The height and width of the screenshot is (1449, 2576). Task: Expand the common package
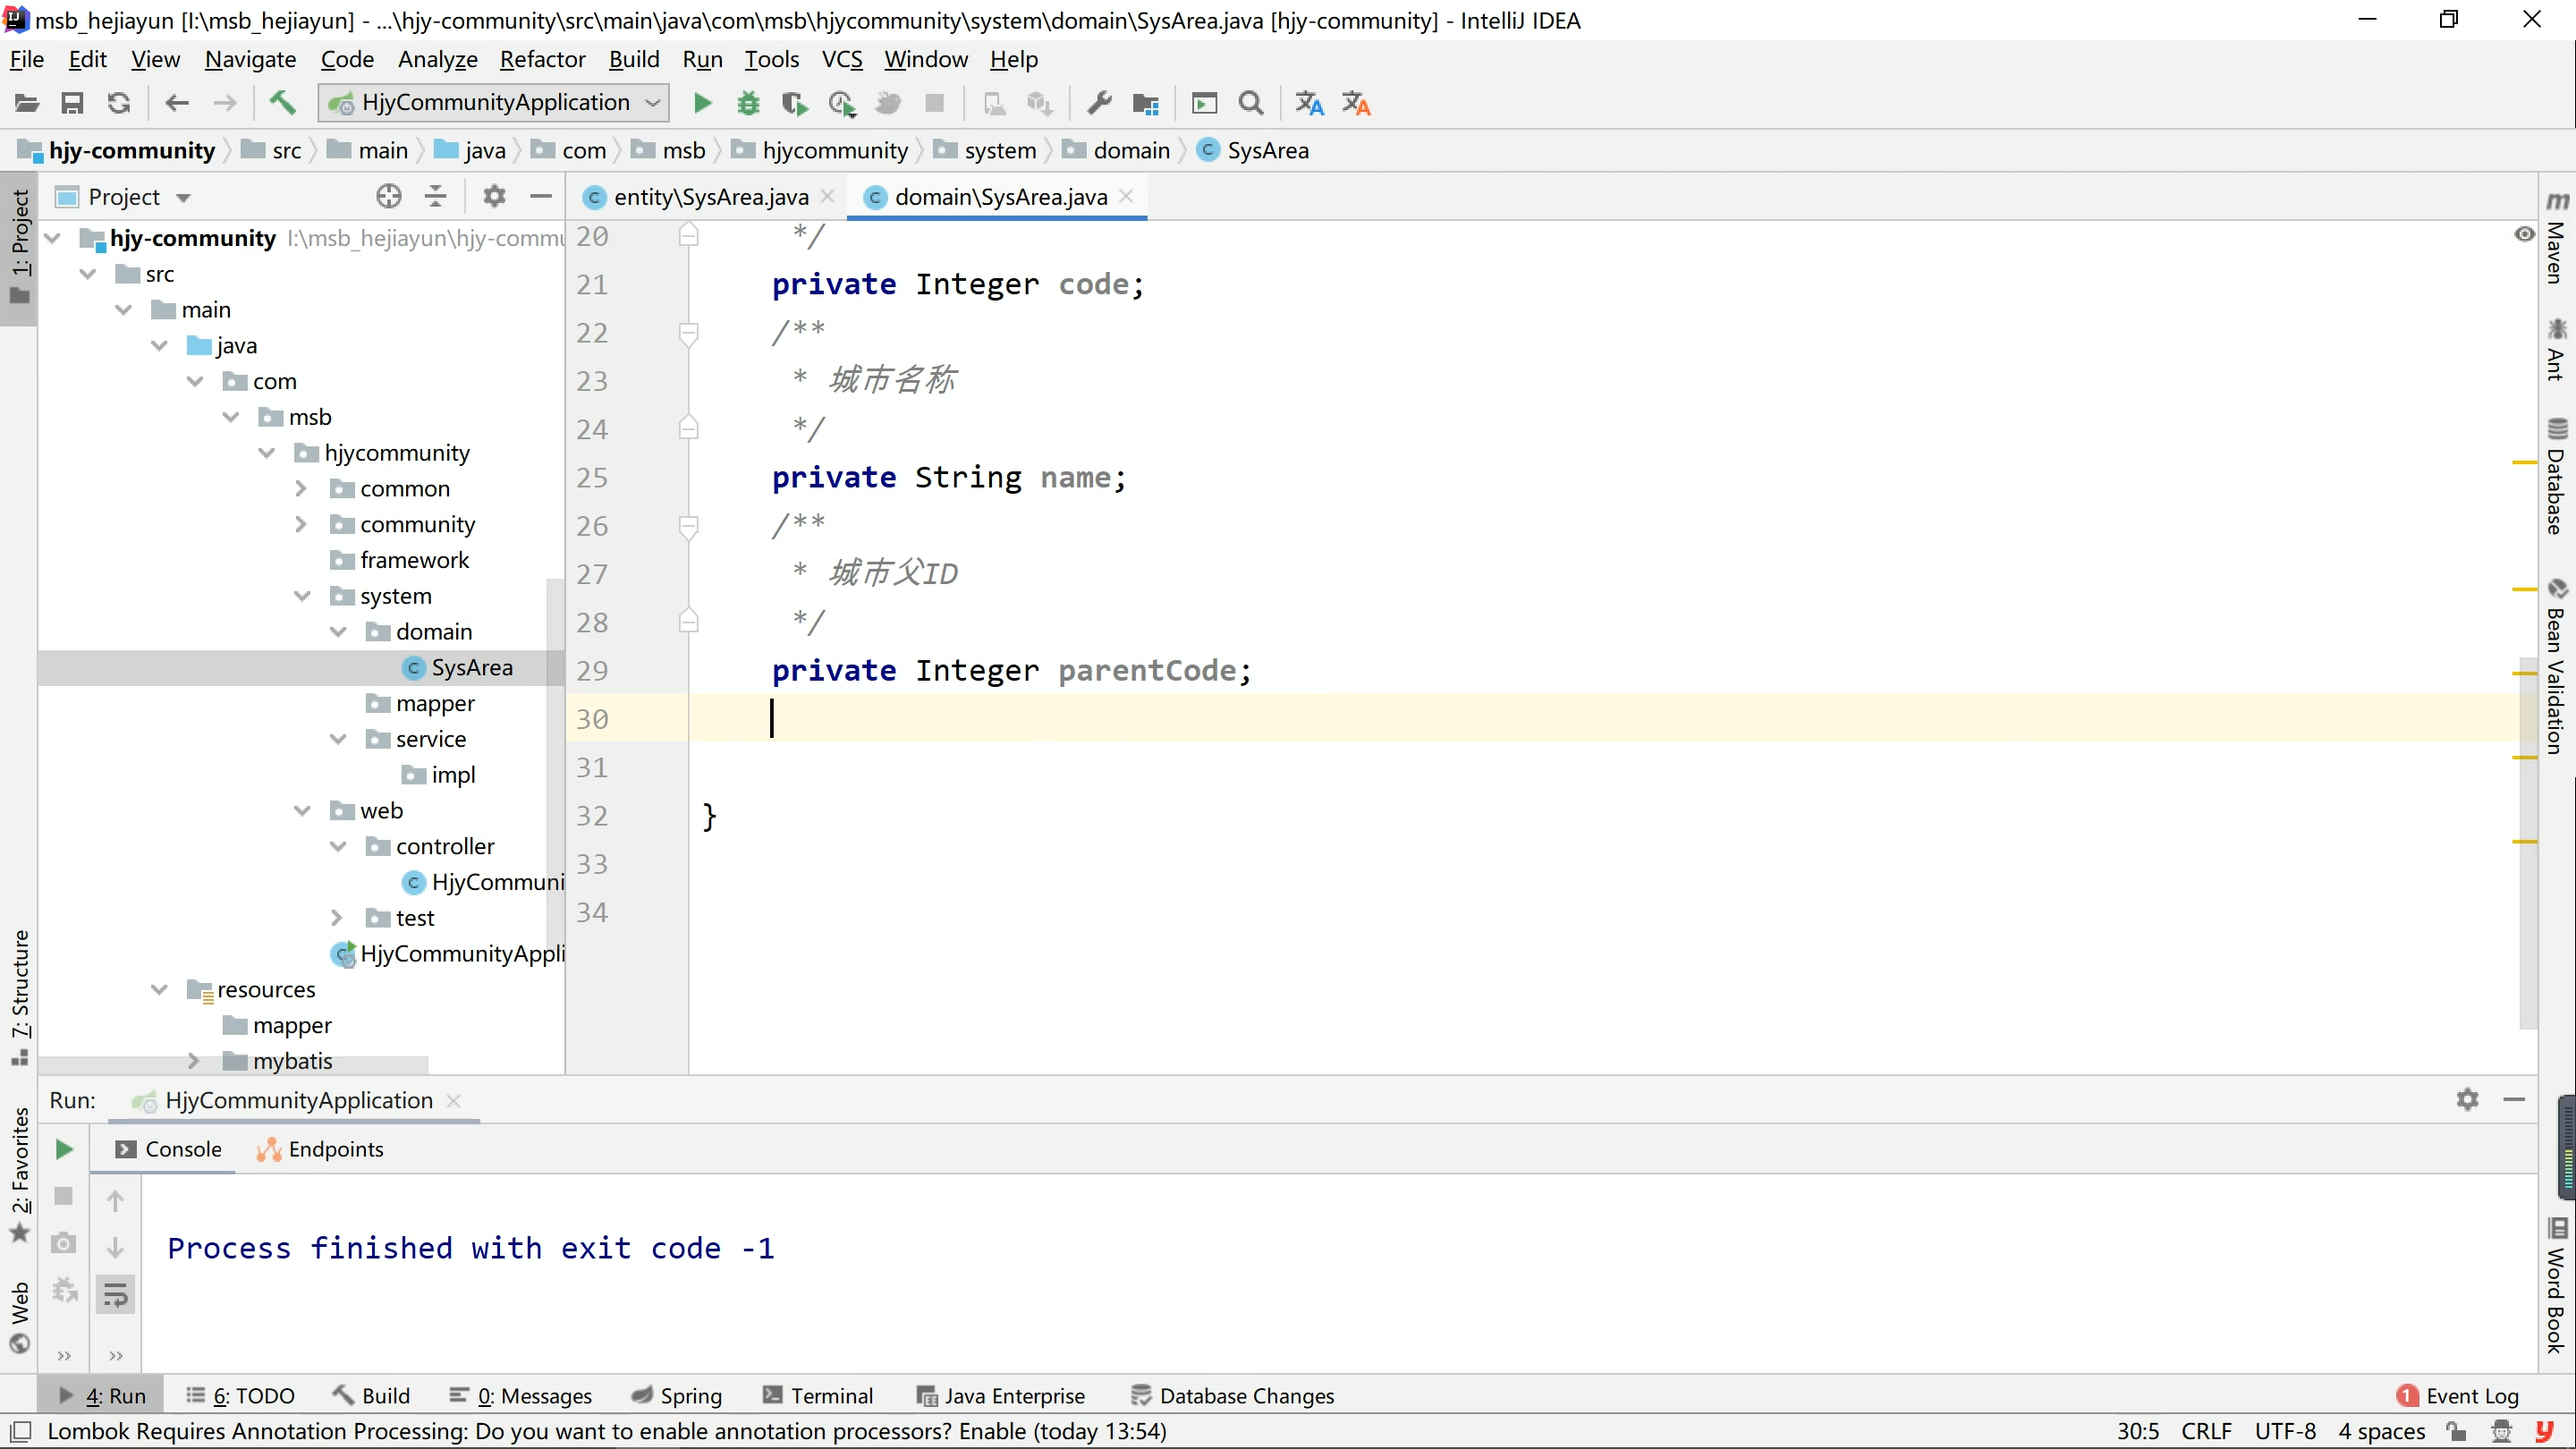(x=301, y=488)
